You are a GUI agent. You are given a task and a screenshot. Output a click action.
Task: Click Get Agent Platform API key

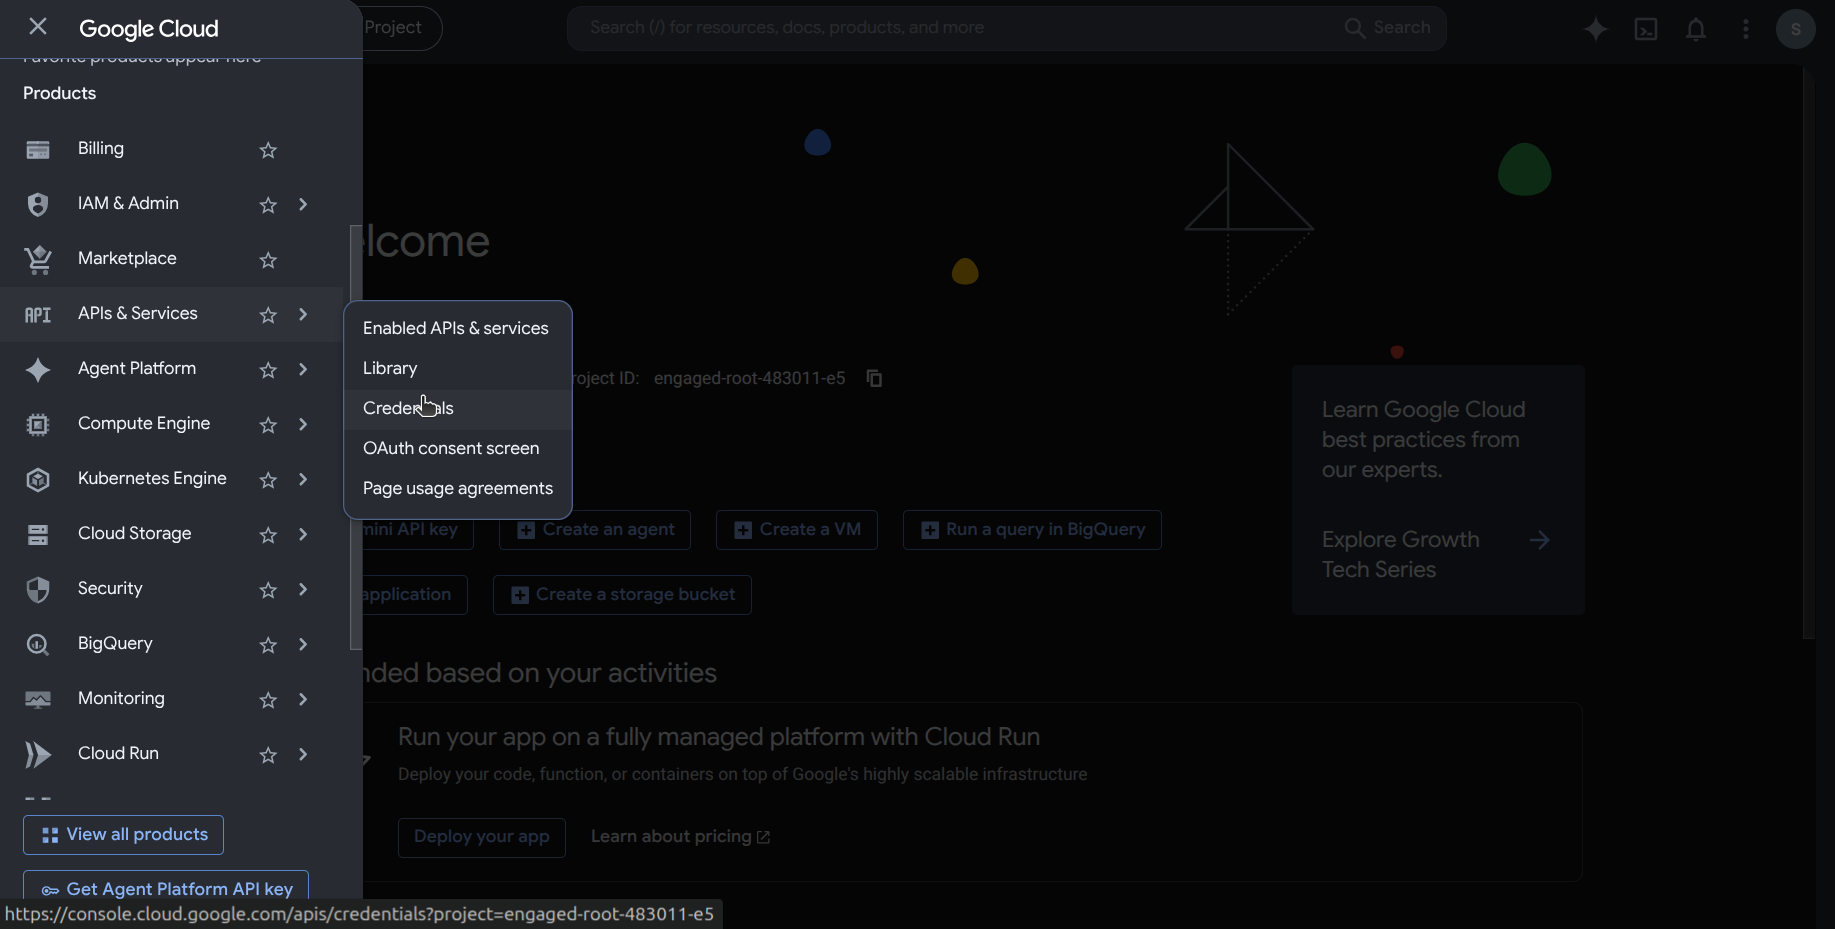pos(166,889)
